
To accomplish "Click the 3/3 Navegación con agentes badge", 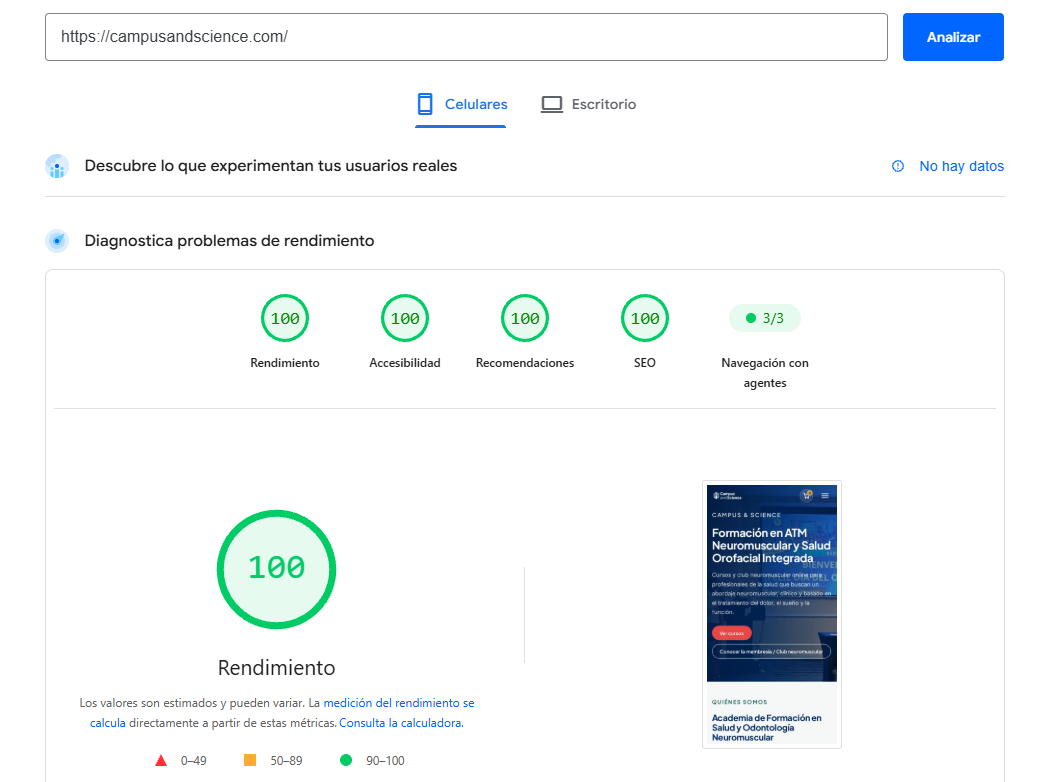I will (765, 318).
